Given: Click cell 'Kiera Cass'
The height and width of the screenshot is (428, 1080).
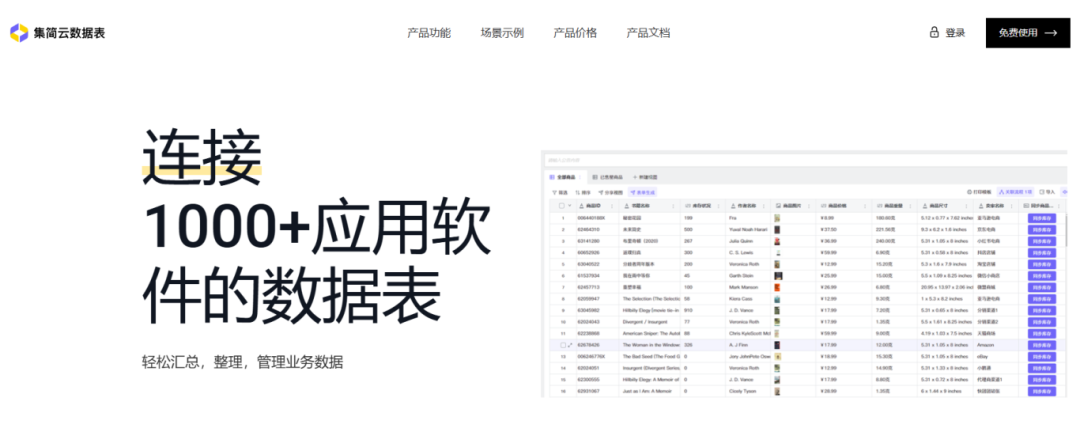Looking at the screenshot, I should (x=747, y=299).
